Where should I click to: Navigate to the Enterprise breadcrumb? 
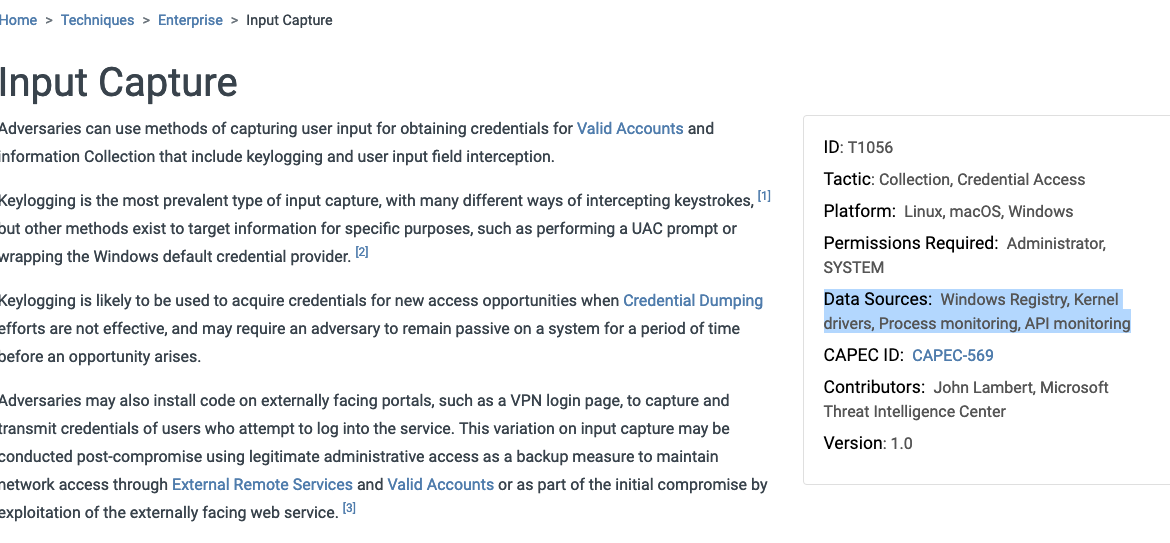click(190, 20)
